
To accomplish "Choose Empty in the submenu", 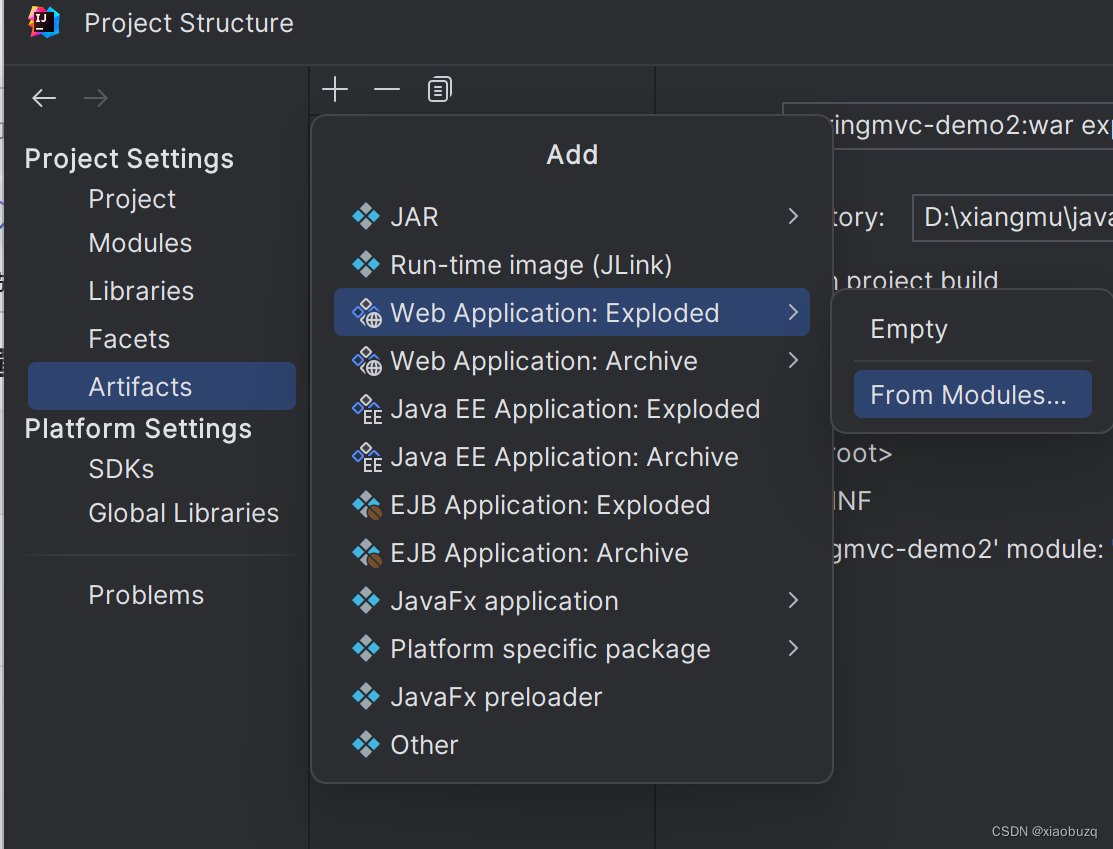I will pyautogui.click(x=909, y=329).
